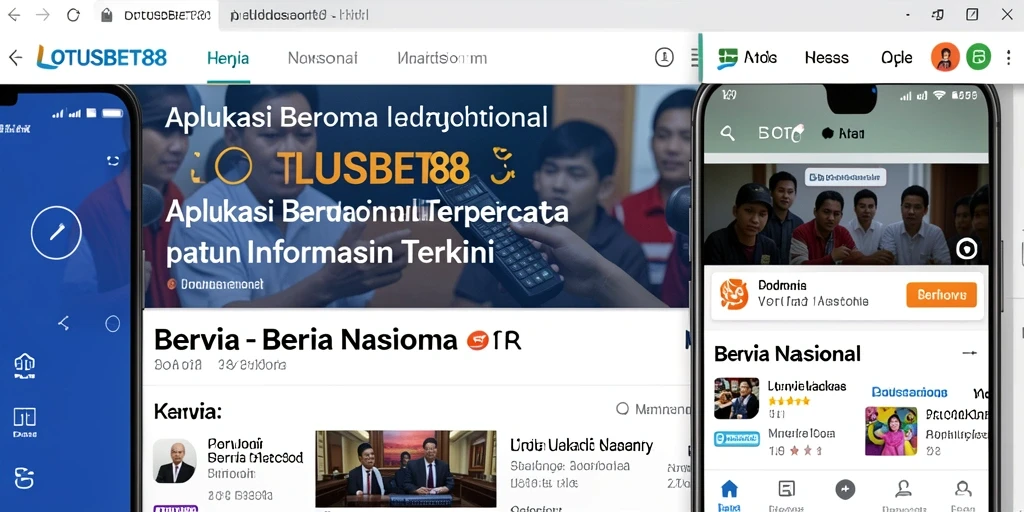1024x512 pixels.
Task: Open the colorful cartoon app thumbnail
Action: 891,431
